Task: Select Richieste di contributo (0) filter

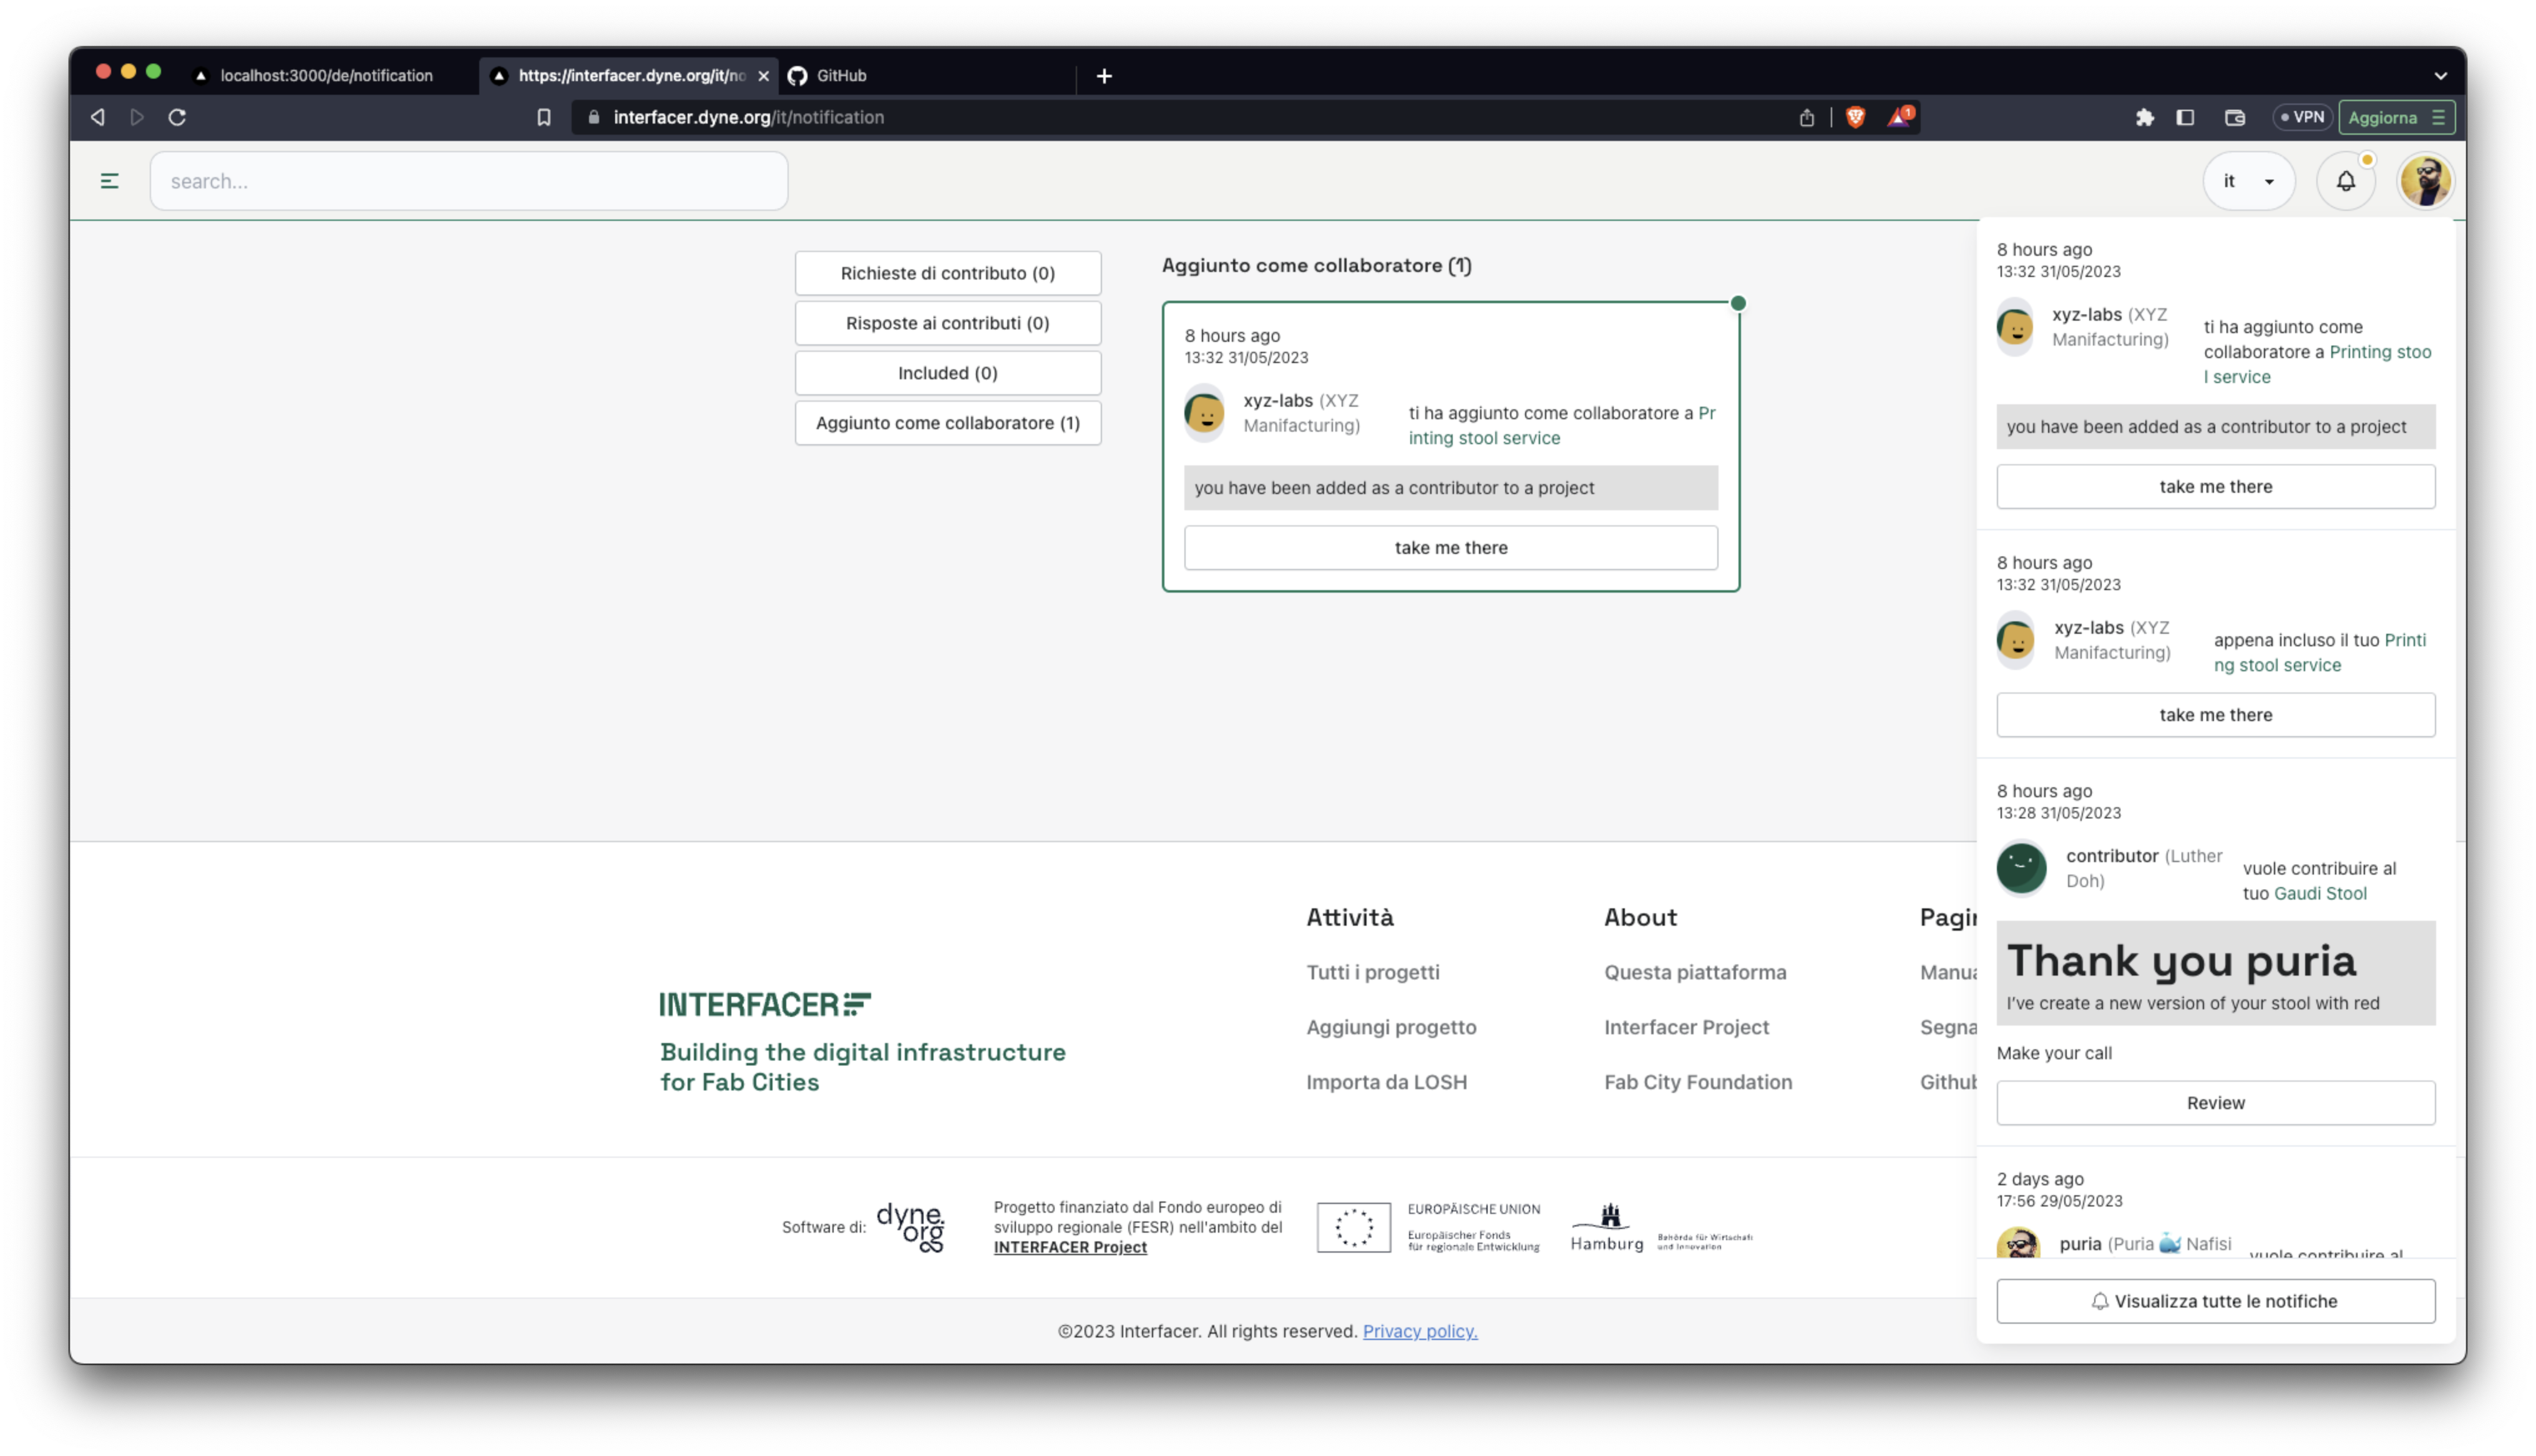Action: coord(947,273)
